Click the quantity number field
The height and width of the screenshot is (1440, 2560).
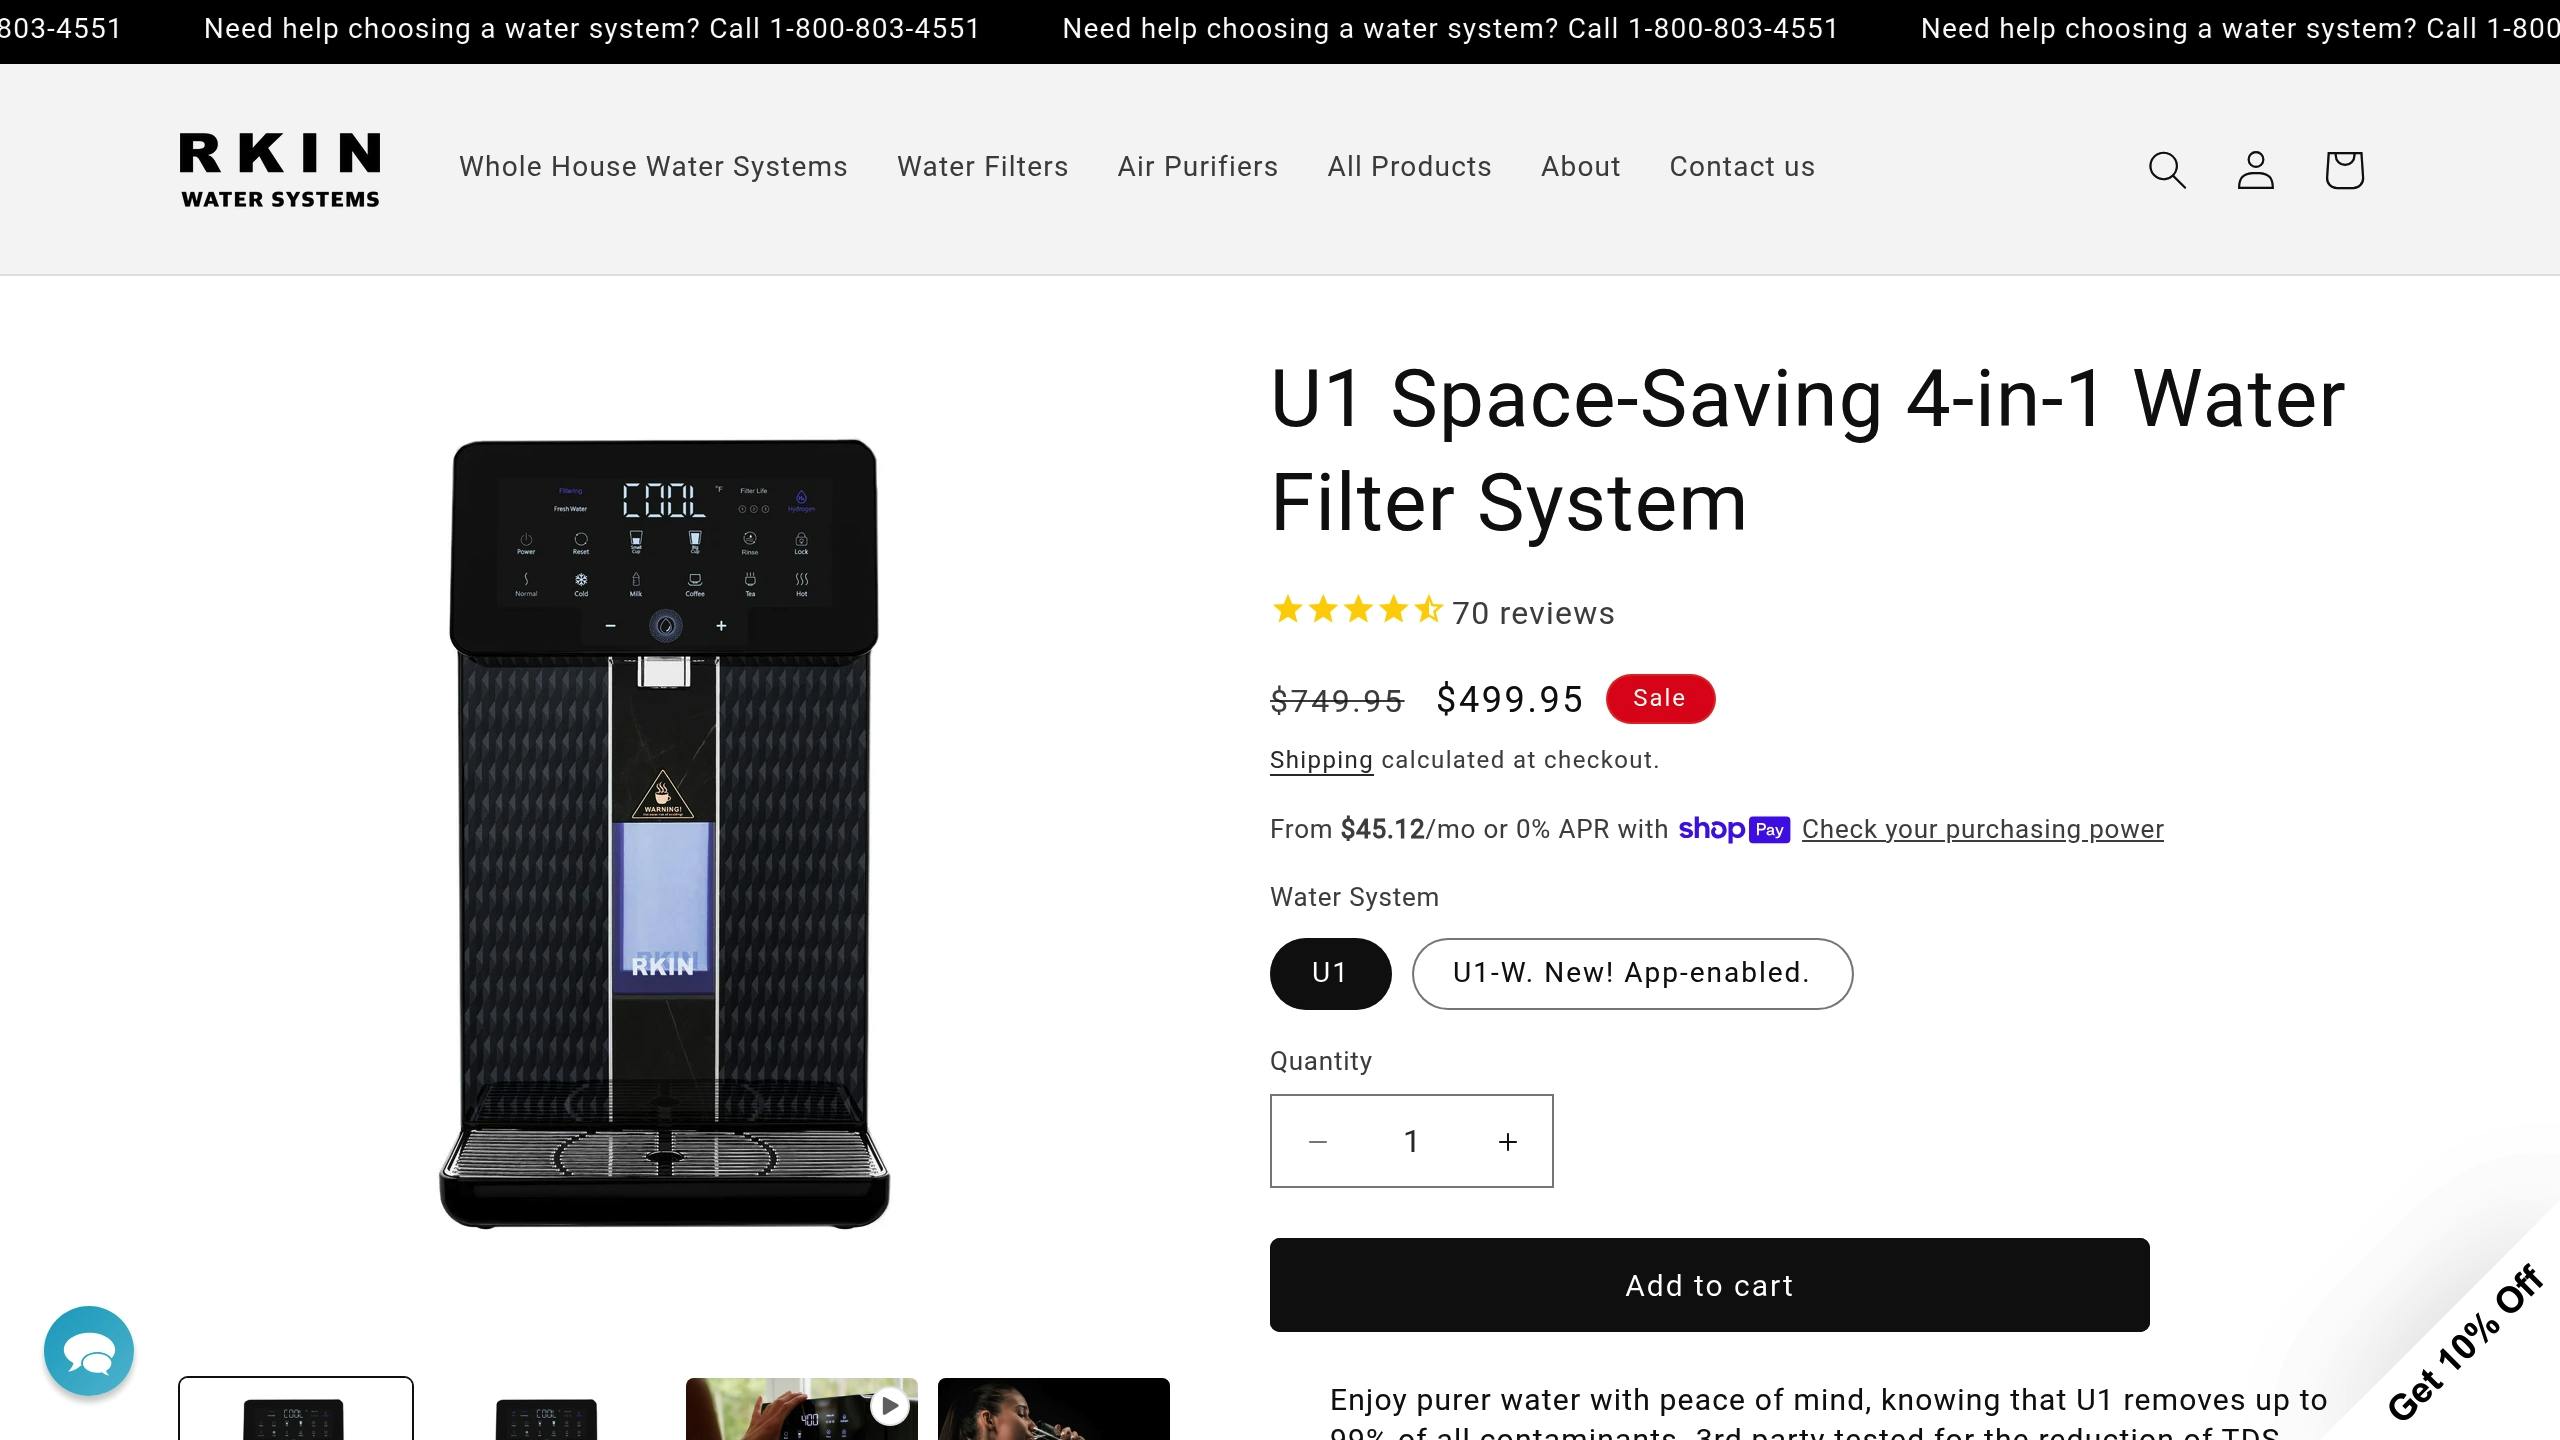(1411, 1141)
